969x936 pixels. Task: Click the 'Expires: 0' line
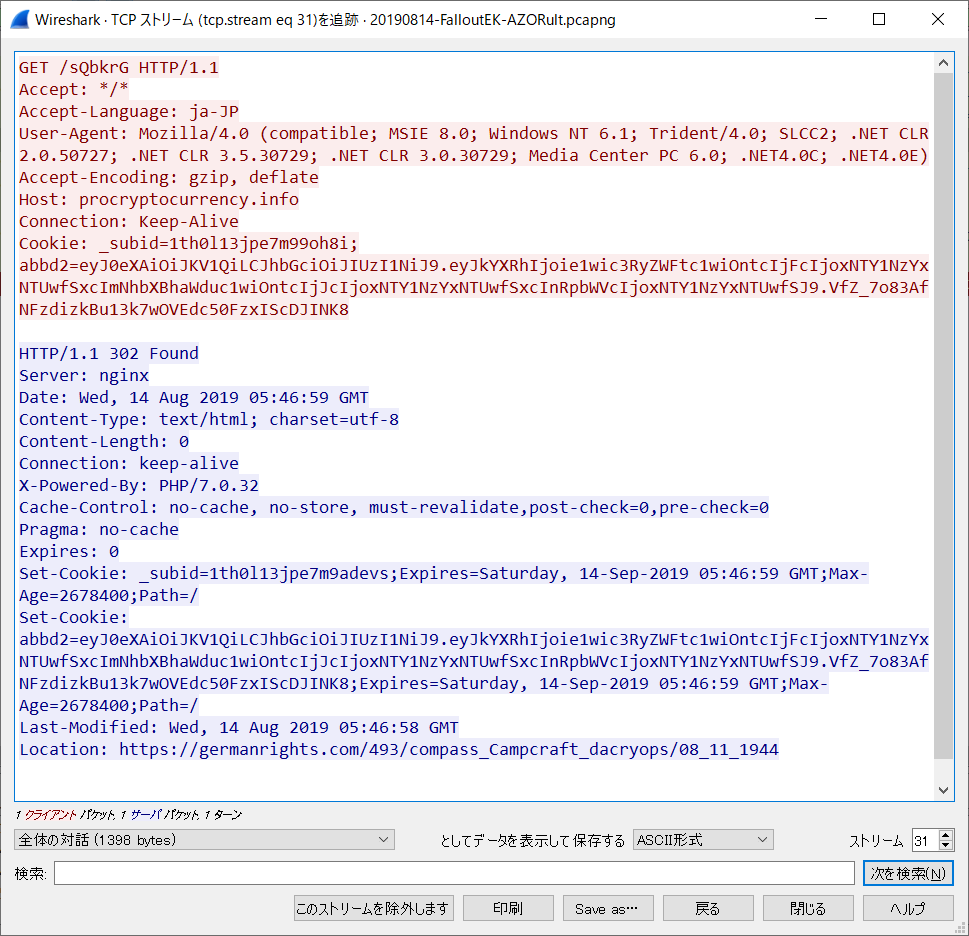tap(69, 552)
